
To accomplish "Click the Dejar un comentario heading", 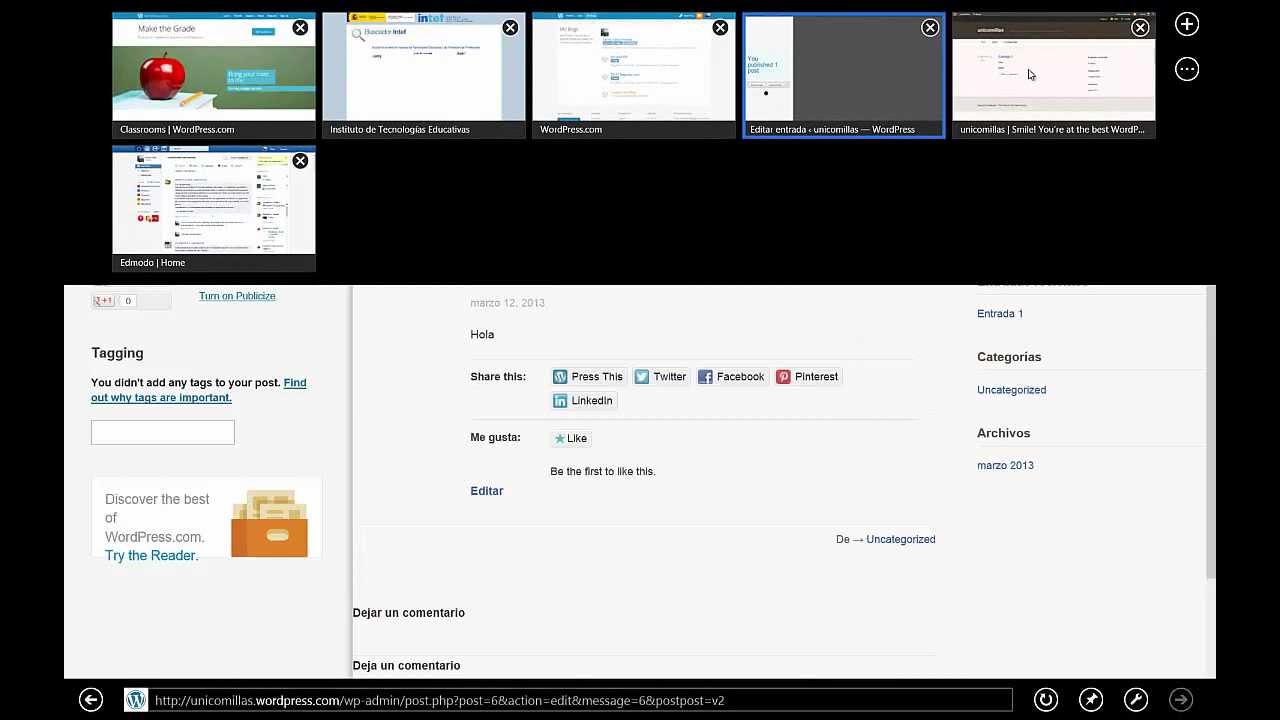I will click(409, 613).
